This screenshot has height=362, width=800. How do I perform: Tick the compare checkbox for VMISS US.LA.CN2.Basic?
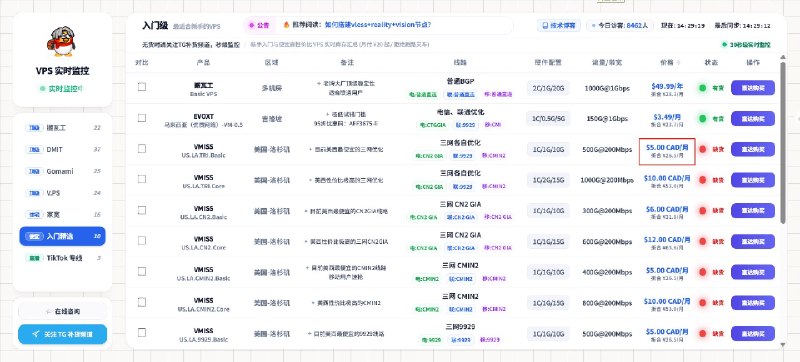[142, 210]
